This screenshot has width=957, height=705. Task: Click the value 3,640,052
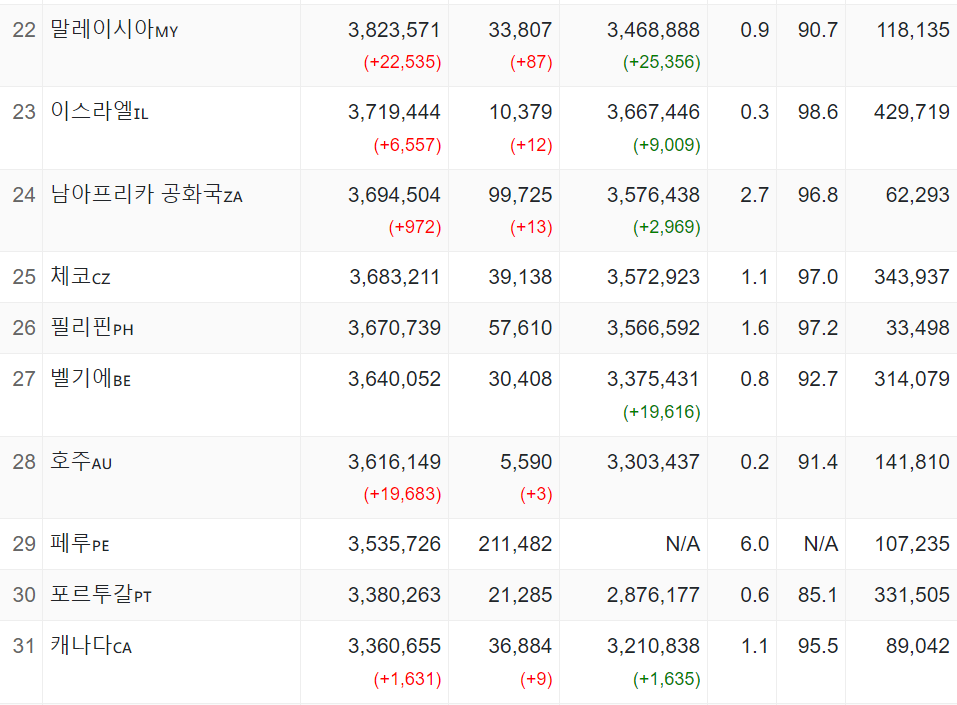tap(394, 380)
